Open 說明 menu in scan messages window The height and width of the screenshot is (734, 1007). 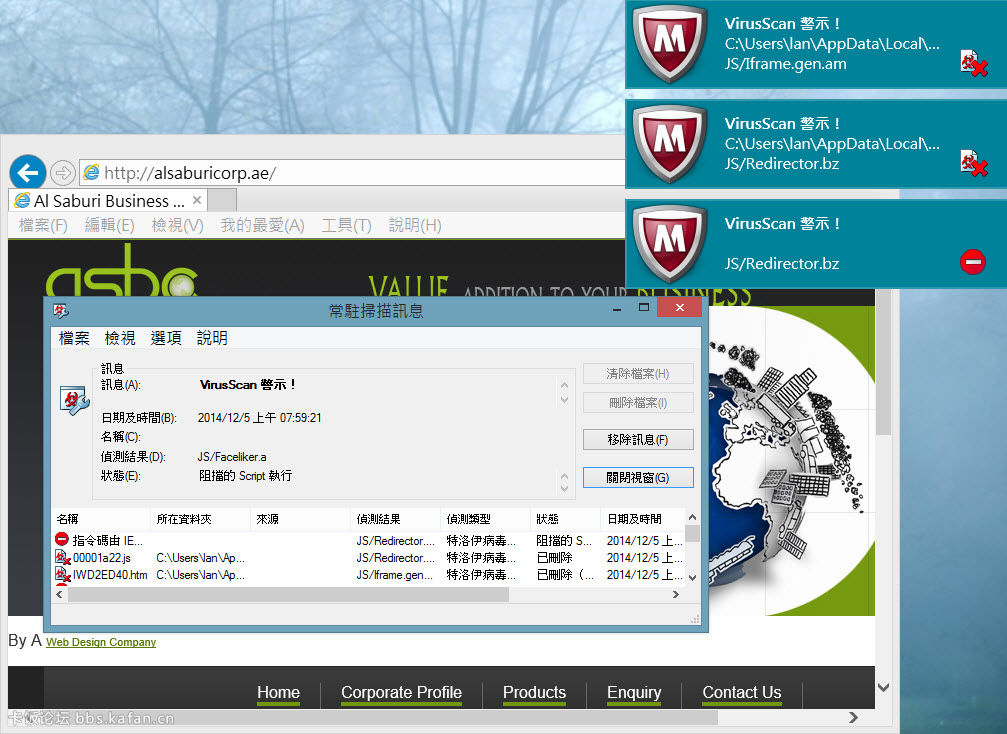click(212, 338)
